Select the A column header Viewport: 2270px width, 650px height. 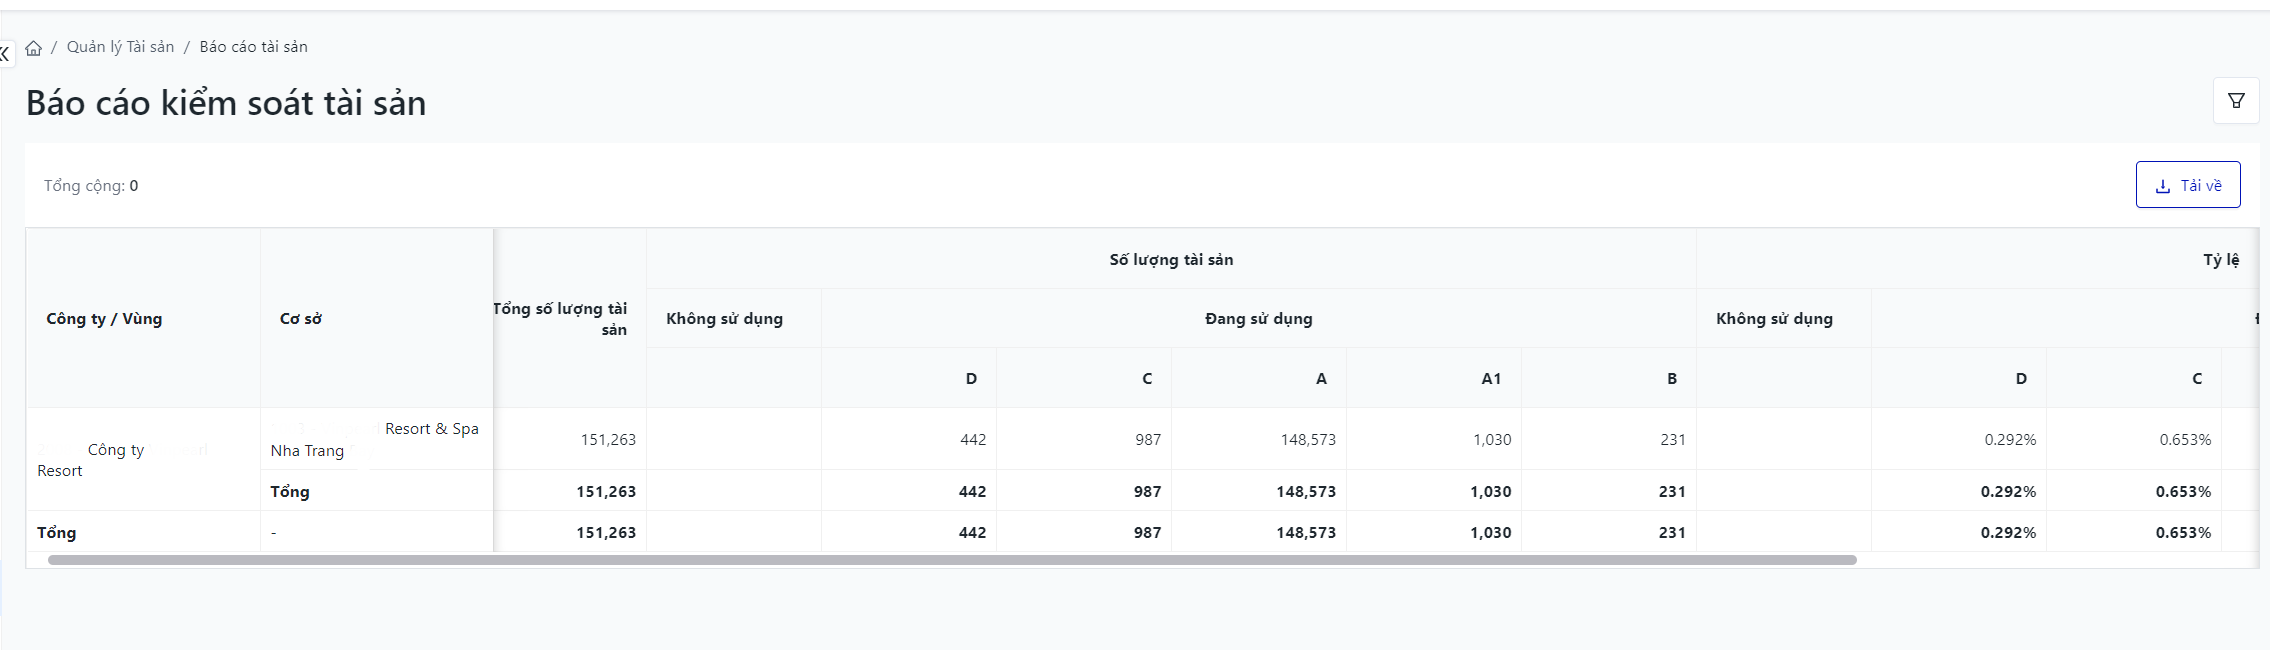coord(1321,379)
